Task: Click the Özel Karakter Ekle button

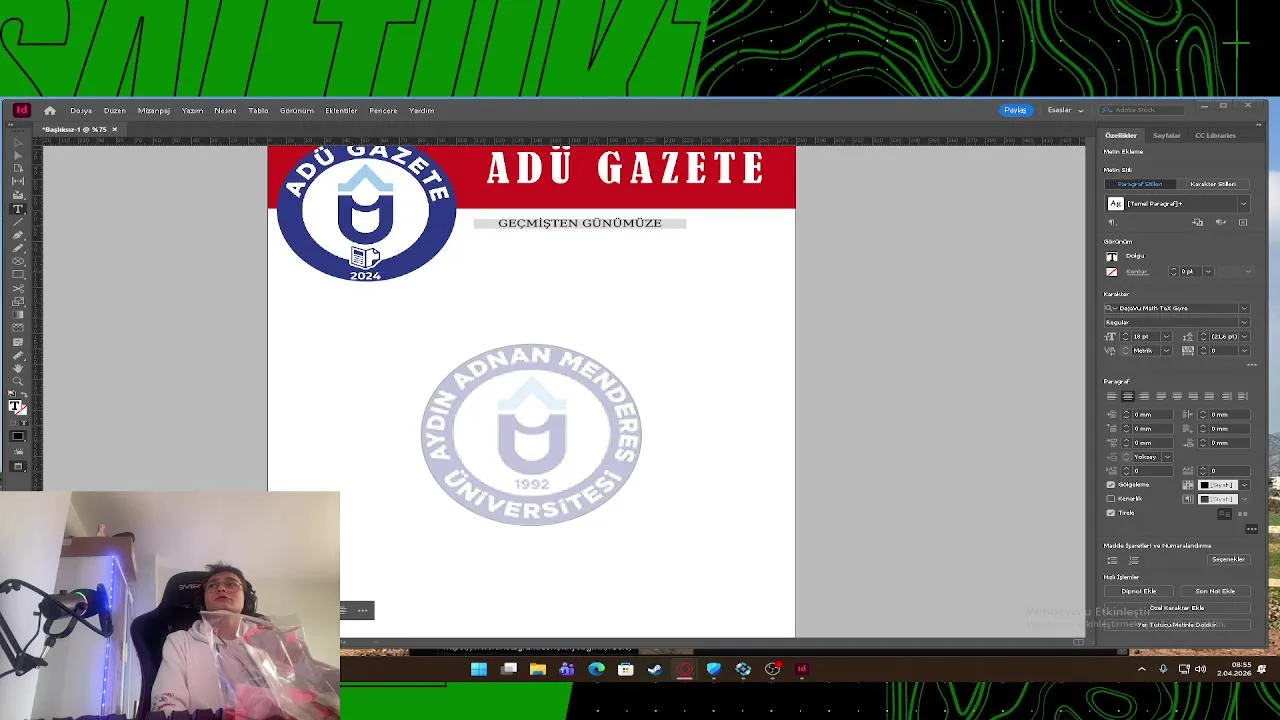Action: tap(1177, 608)
